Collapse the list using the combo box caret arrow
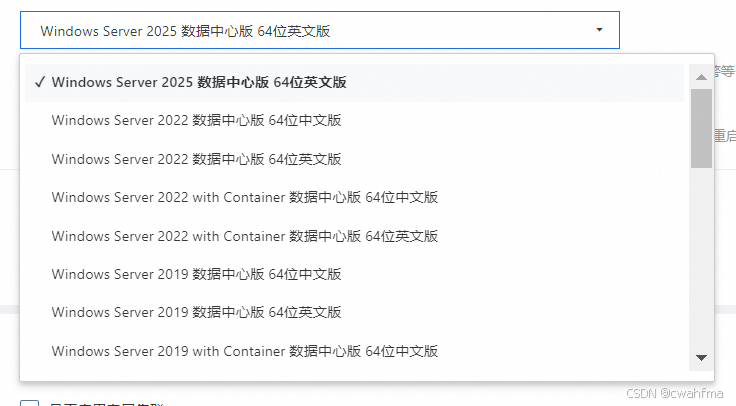The image size is (736, 406). (599, 30)
